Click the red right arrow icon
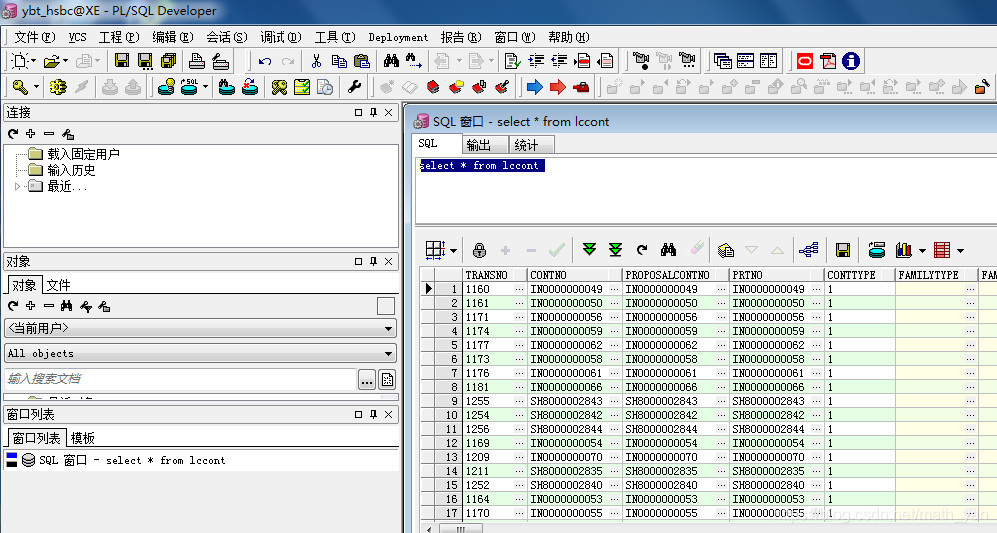 (558, 87)
